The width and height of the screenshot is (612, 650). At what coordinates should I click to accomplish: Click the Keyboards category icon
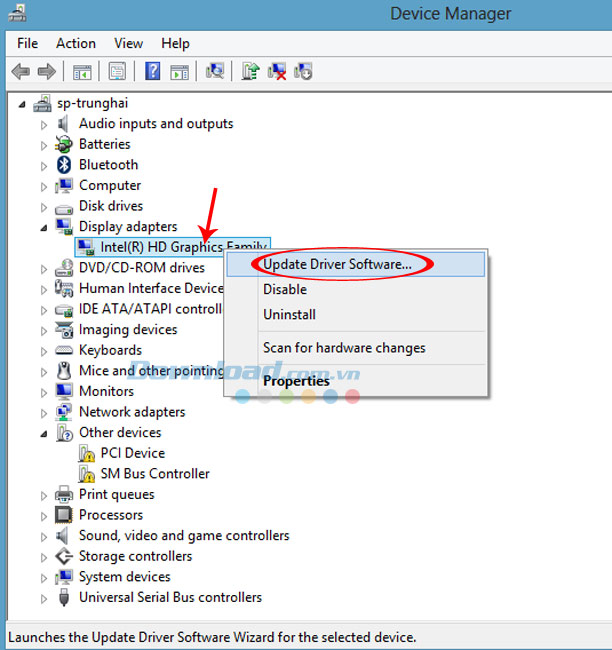coord(64,351)
